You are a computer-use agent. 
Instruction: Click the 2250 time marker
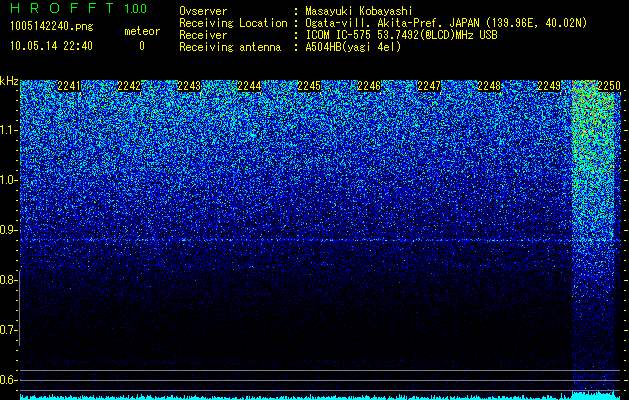pyautogui.click(x=609, y=86)
